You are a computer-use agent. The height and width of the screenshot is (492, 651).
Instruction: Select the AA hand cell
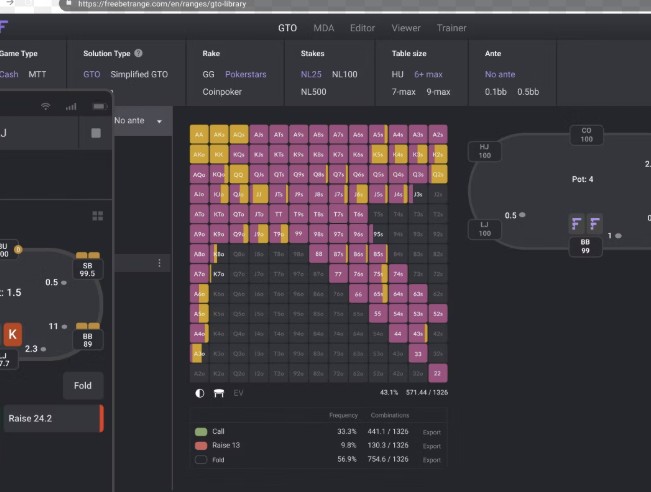coord(199,135)
